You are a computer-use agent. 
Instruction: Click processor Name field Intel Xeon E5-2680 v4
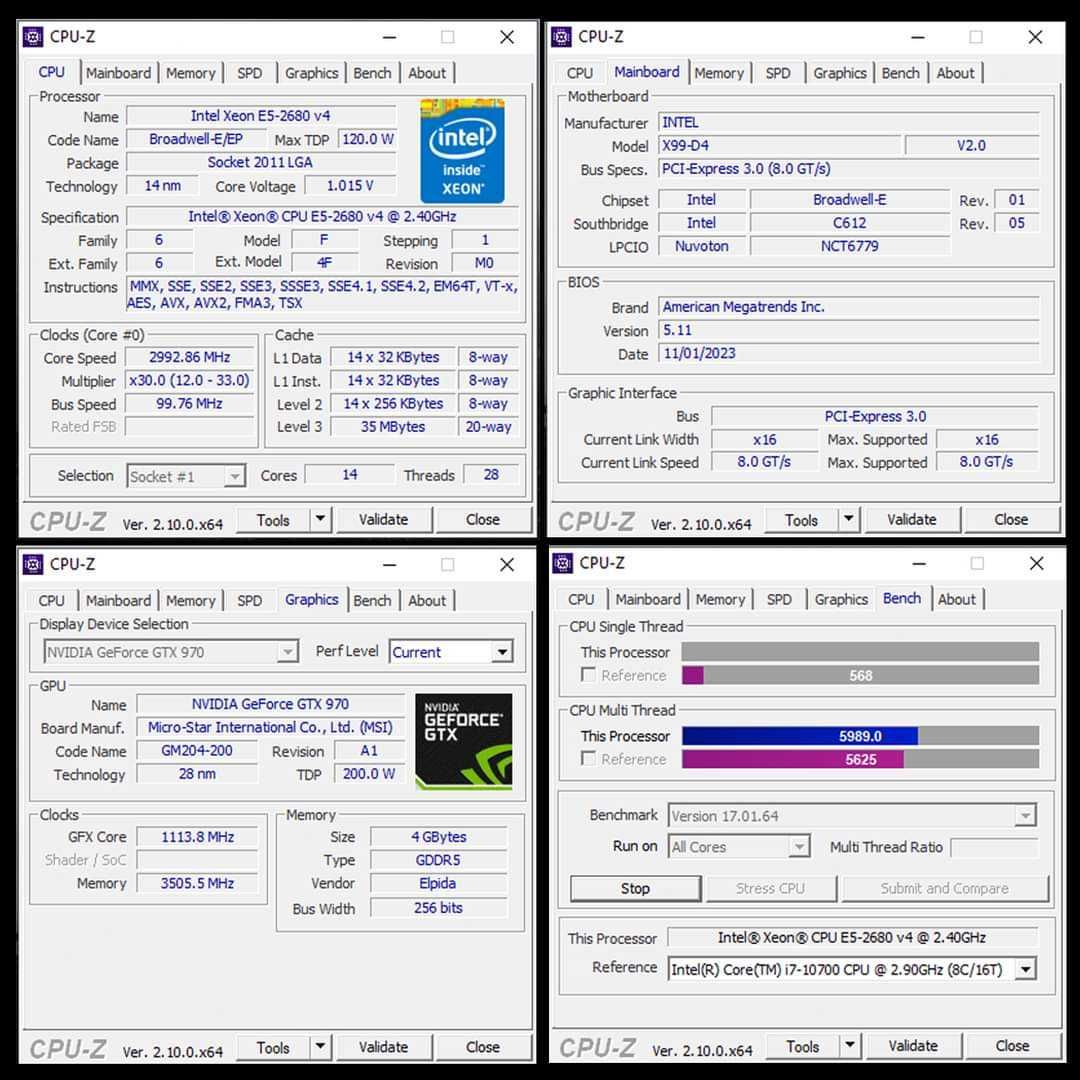pyautogui.click(x=261, y=116)
